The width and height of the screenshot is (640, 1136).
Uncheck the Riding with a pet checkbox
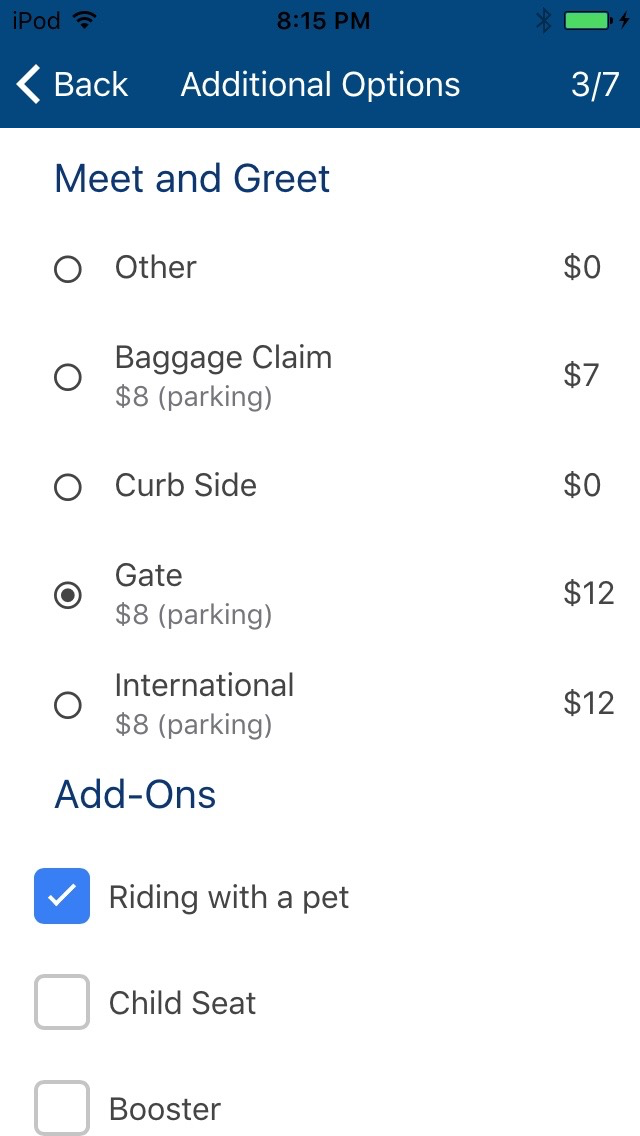pos(62,896)
